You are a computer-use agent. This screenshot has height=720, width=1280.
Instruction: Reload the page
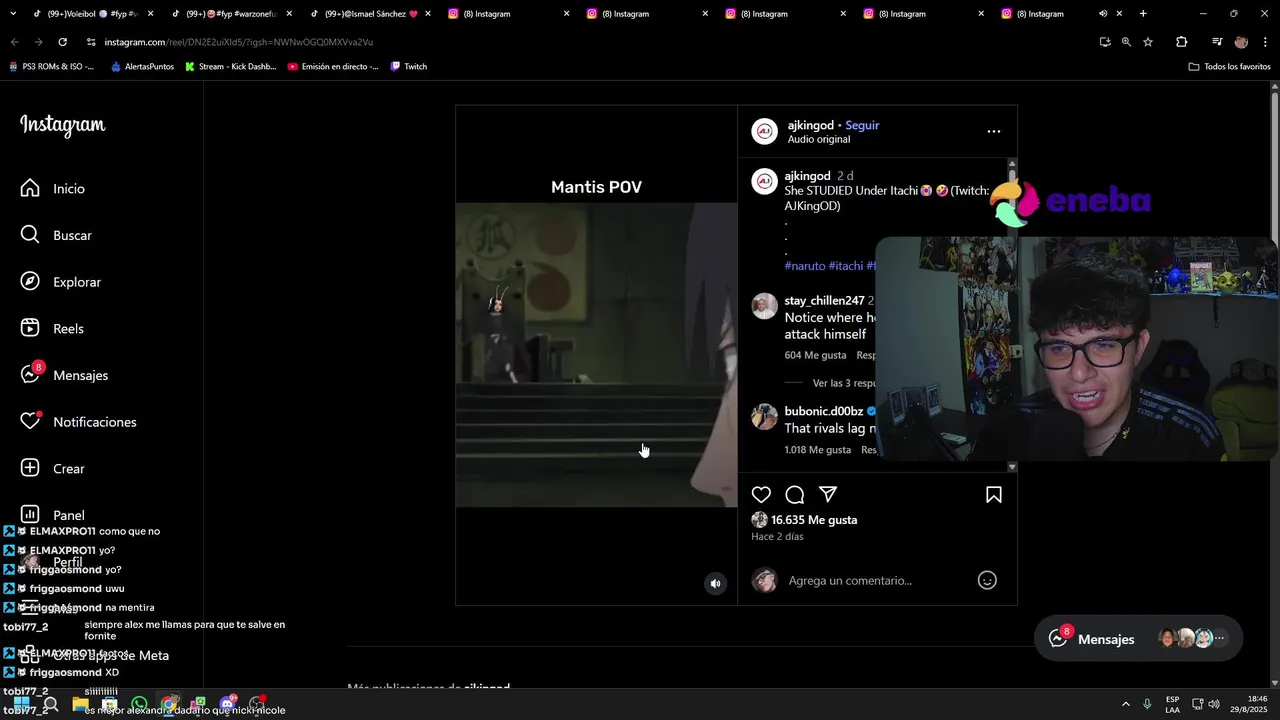coord(62,42)
